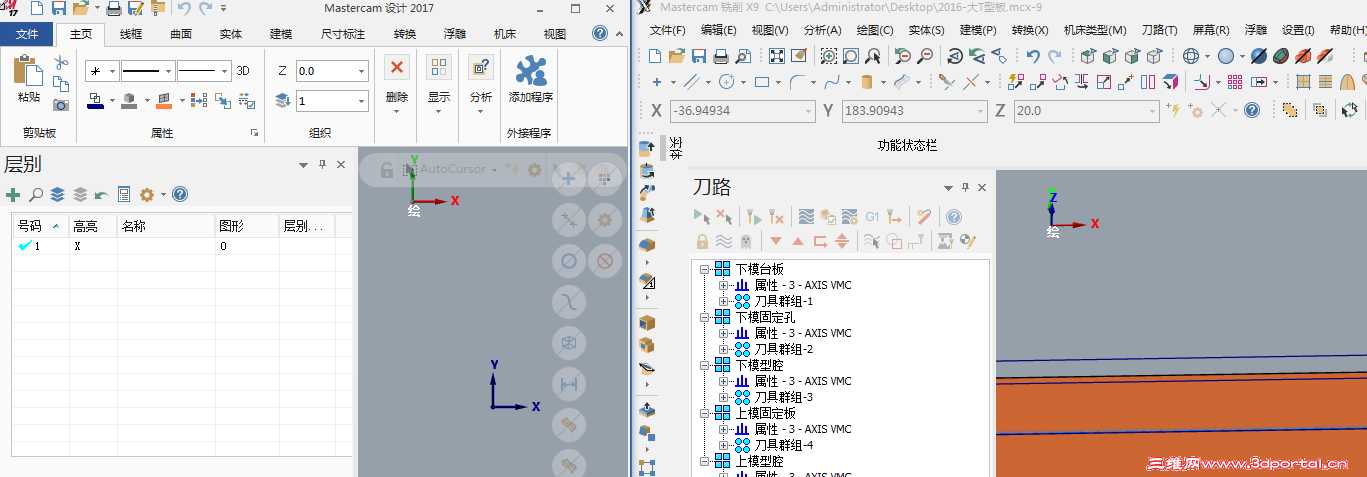Open the X coordinate dropdown in X9
Image resolution: width=1367 pixels, height=477 pixels.
810,111
